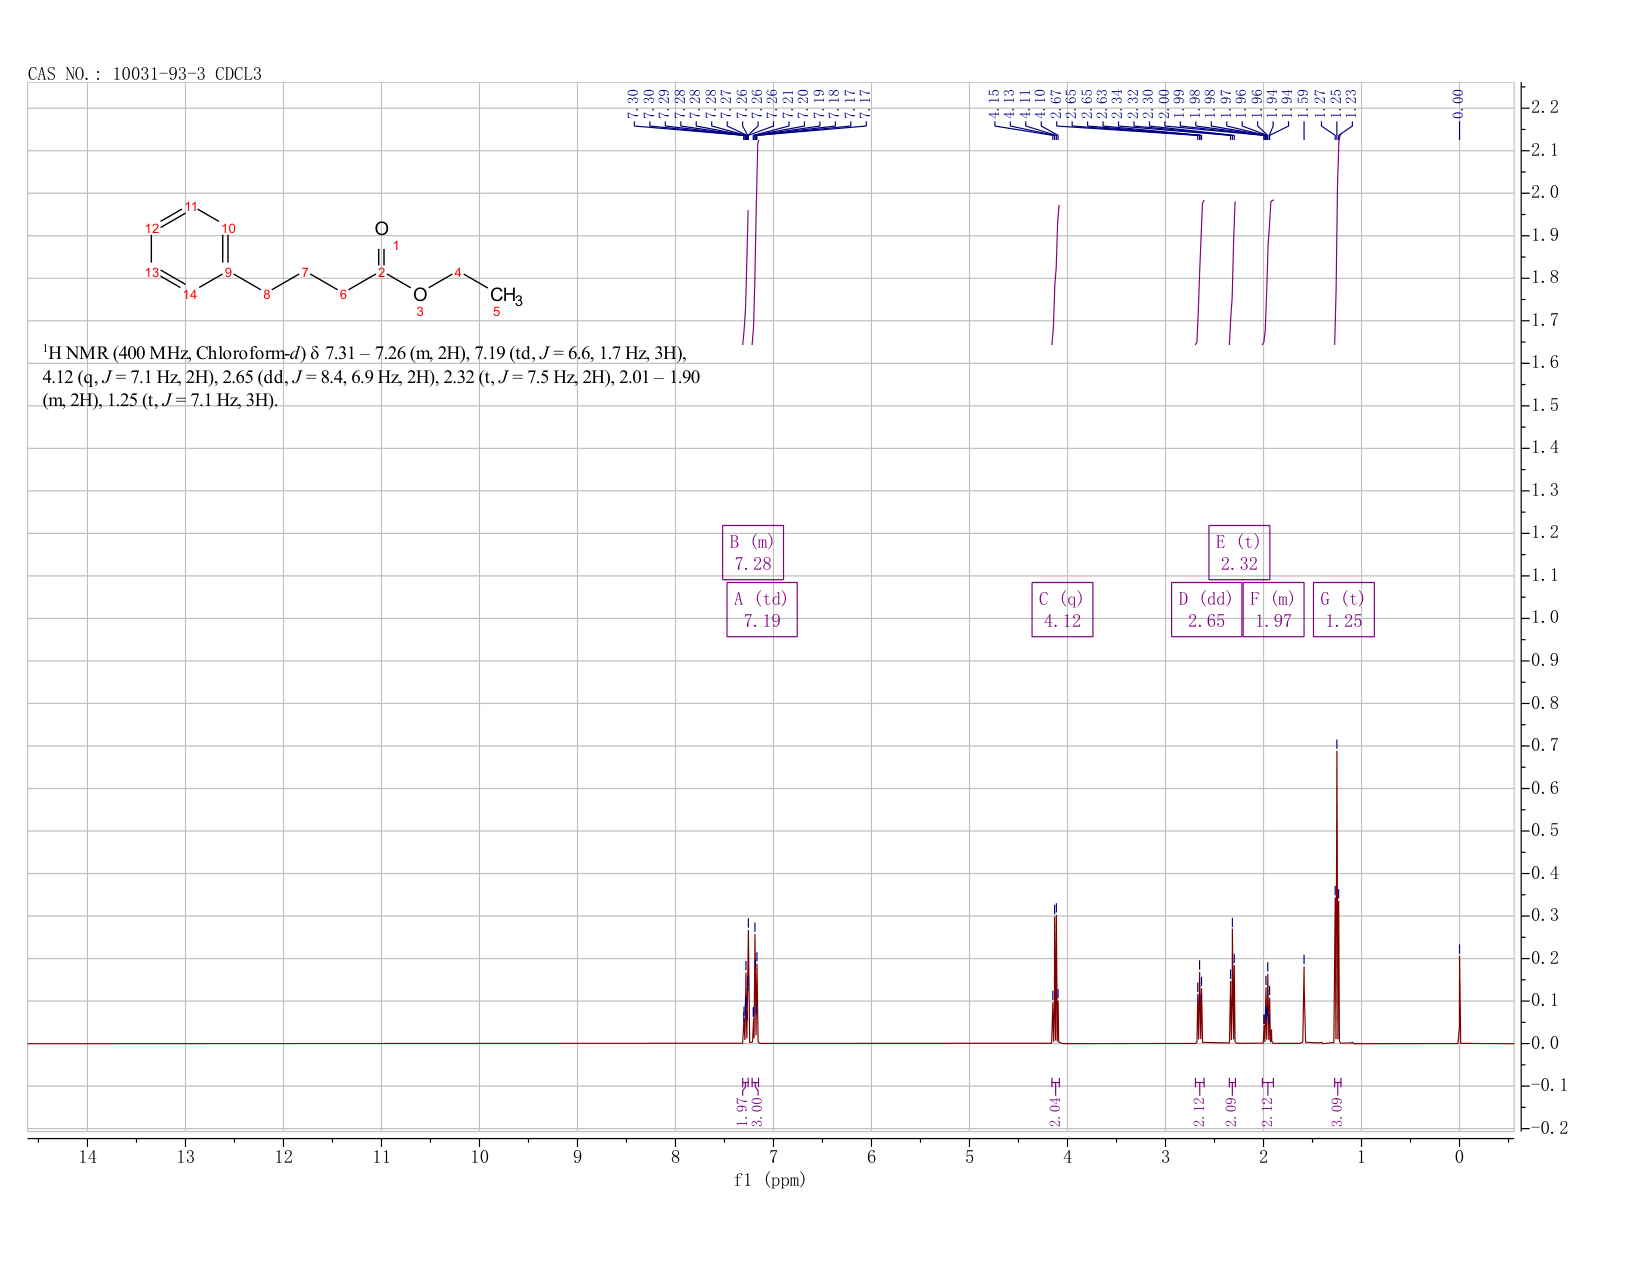Select the 10 tick label on the ppm axis
Viewport: 1650px width, 1275px height.
[479, 1157]
